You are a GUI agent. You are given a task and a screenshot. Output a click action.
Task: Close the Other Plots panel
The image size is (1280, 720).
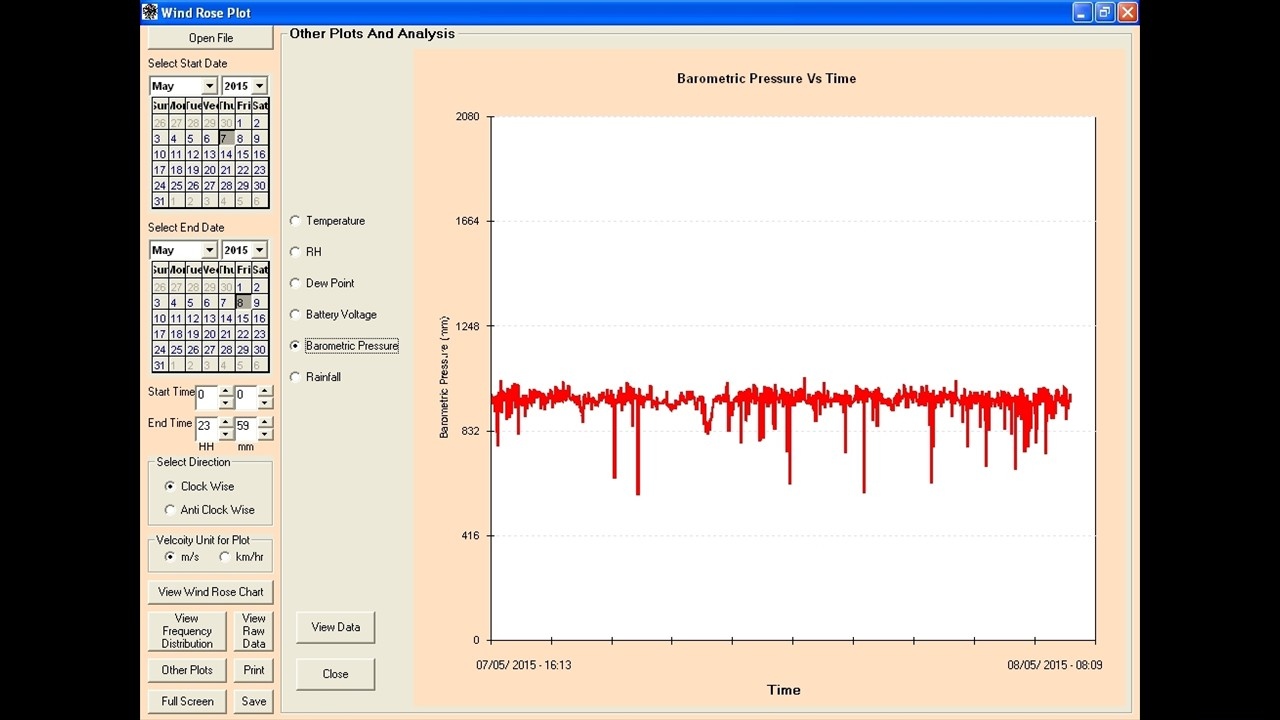tap(335, 674)
